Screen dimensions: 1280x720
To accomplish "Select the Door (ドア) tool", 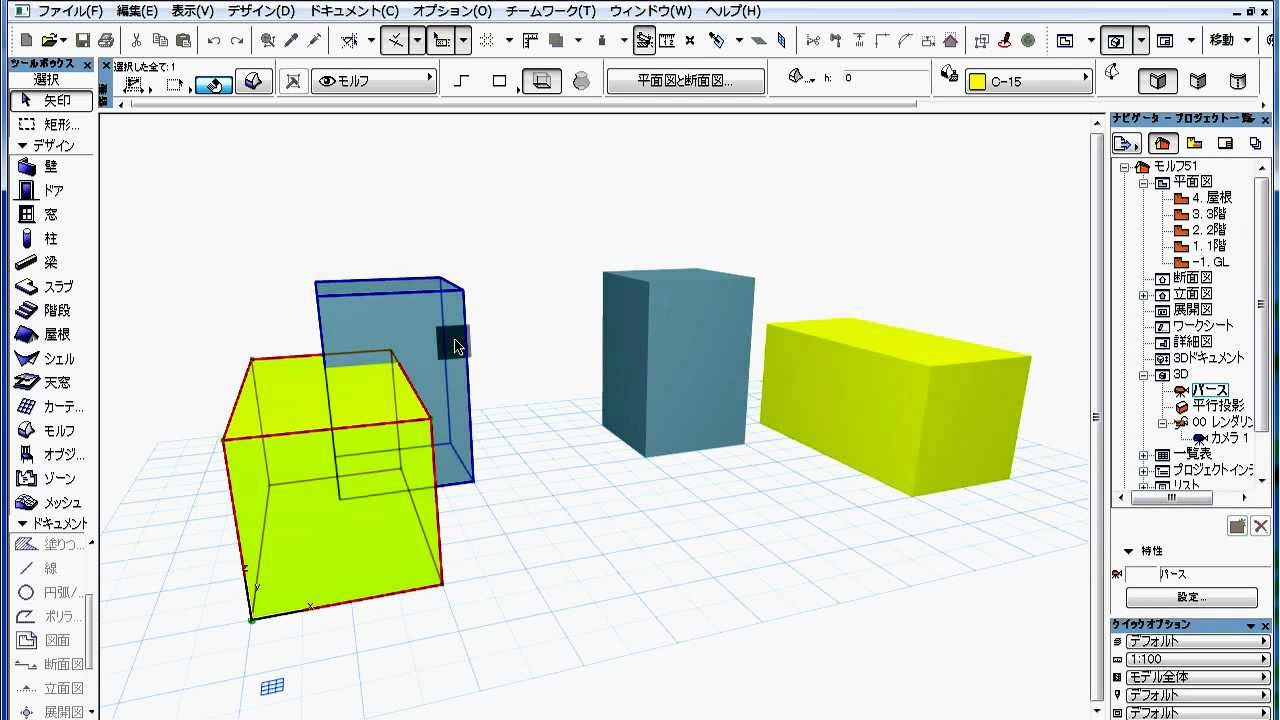I will coord(51,190).
